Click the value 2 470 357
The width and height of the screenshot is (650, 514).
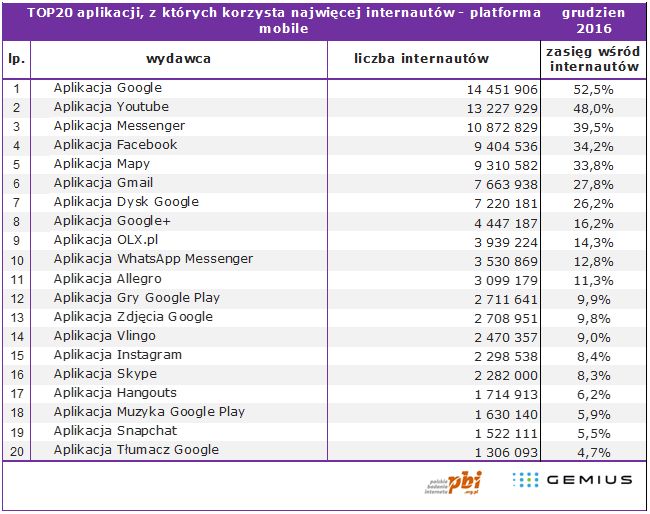[x=506, y=338]
